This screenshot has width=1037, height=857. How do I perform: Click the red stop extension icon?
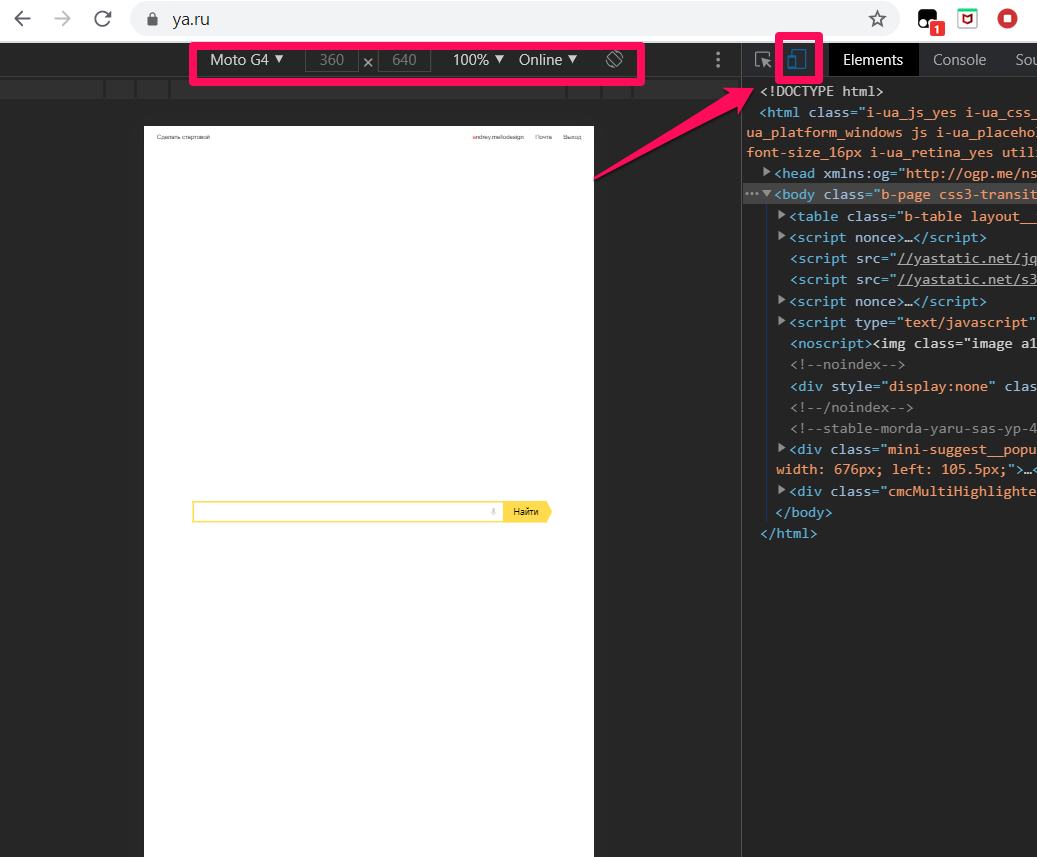tap(1007, 18)
